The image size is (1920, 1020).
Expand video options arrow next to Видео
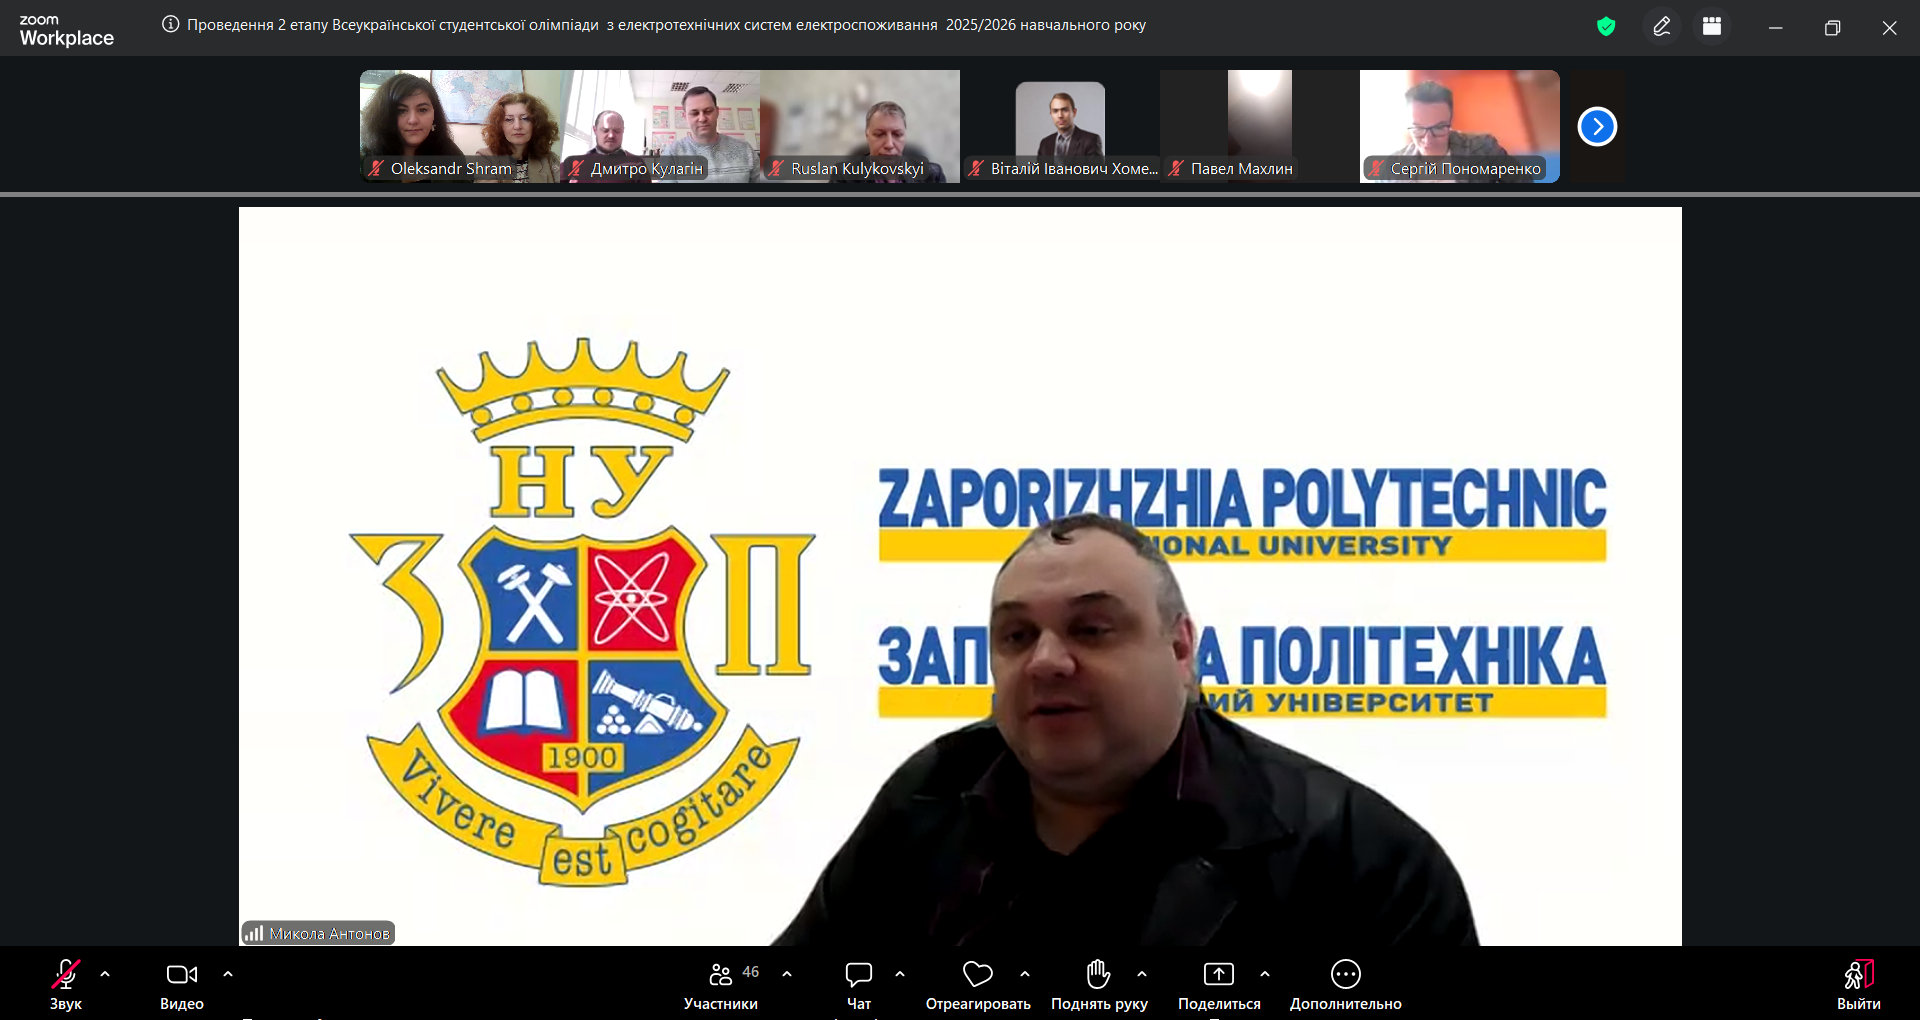(228, 974)
